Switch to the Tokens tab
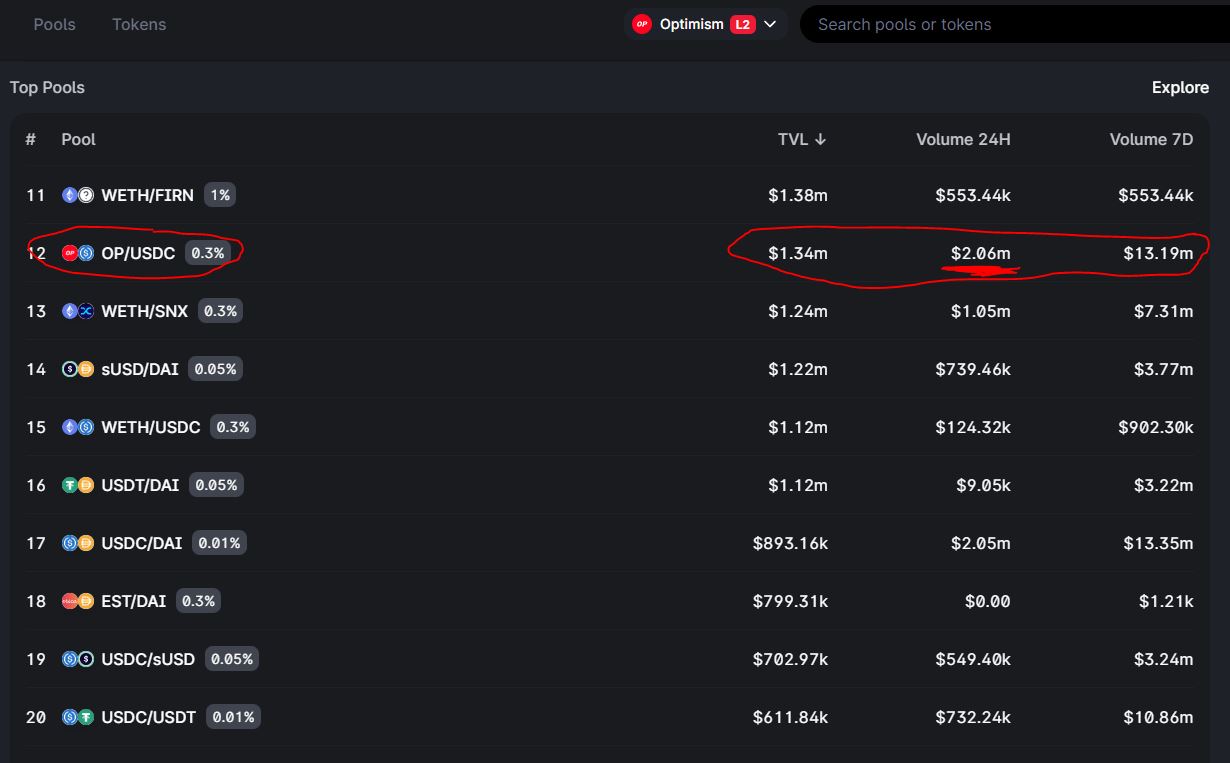1230x763 pixels. (x=139, y=24)
